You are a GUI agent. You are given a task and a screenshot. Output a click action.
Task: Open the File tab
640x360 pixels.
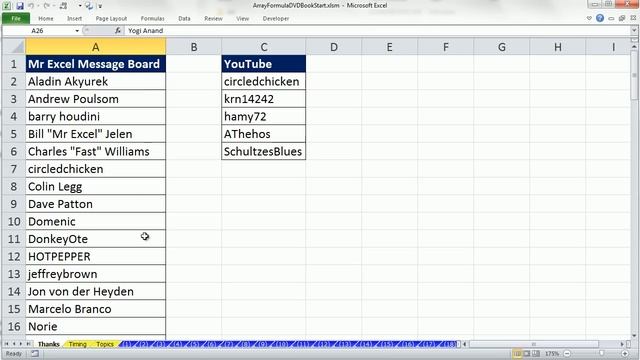[x=16, y=18]
